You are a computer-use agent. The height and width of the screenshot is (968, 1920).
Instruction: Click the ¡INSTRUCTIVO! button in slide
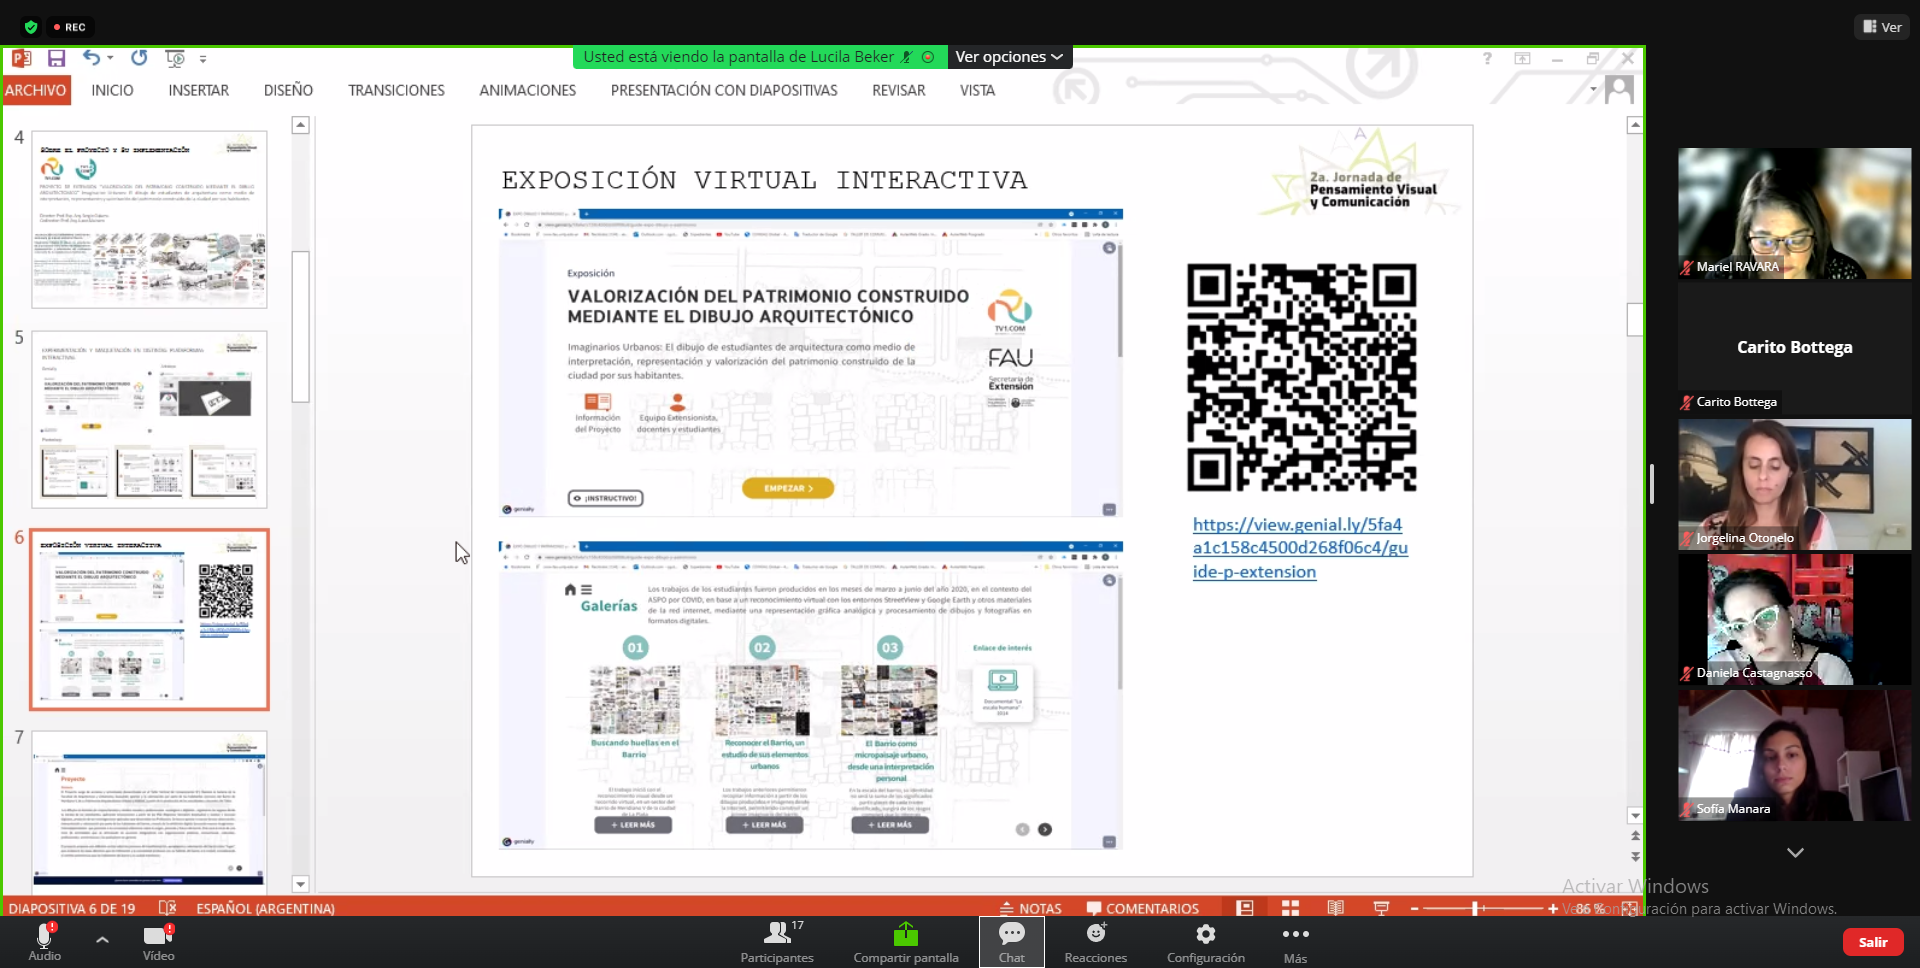point(606,498)
